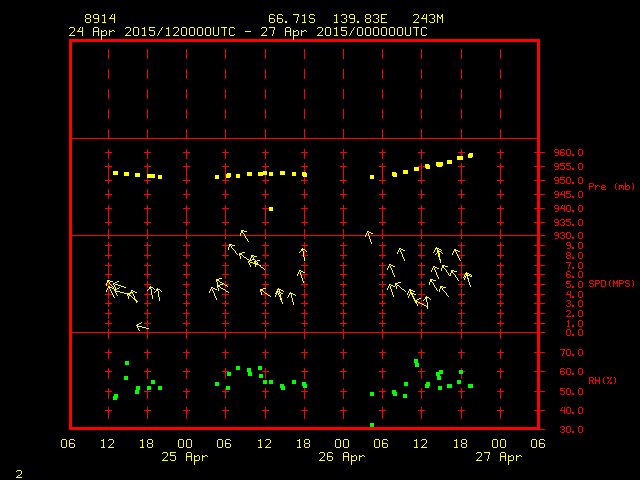Image resolution: width=640 pixels, height=480 pixels.
Task: Click the 7.0 wind speed tick label
Action: (x=574, y=266)
